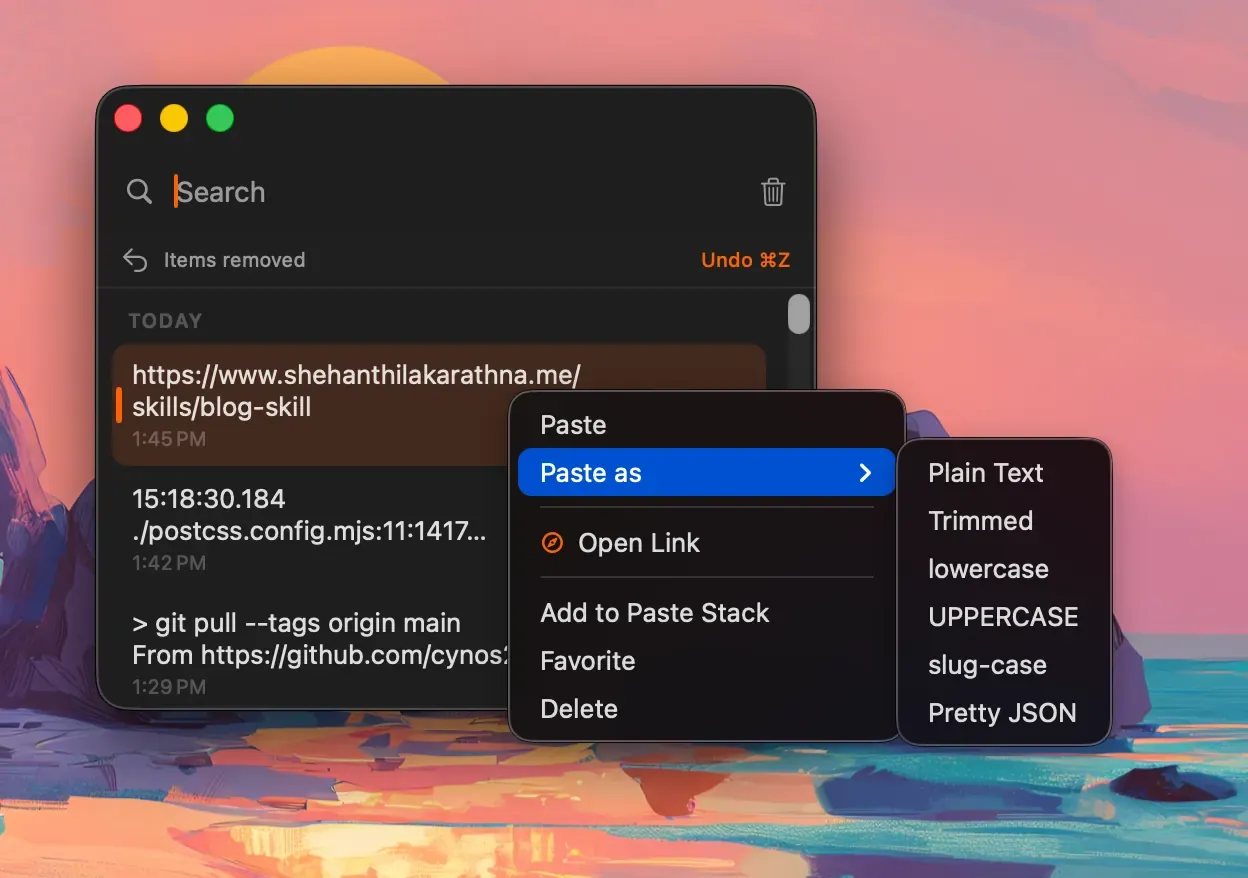The image size is (1248, 878).
Task: Choose Delete from the context menu
Action: click(706, 709)
